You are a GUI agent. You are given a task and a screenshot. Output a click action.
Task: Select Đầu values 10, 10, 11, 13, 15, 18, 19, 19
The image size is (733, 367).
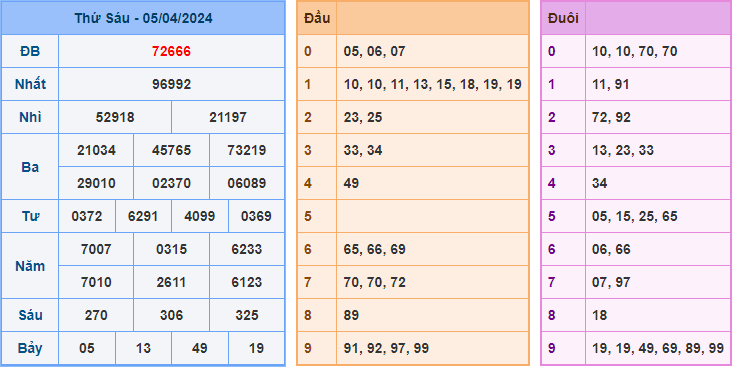[432, 85]
